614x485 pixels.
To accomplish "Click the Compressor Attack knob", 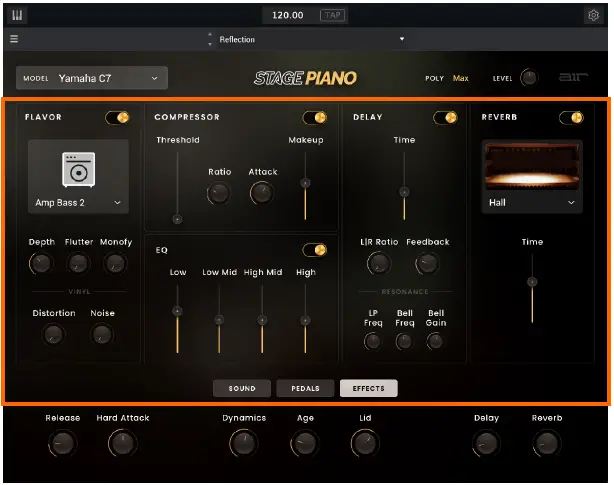I will coord(262,193).
